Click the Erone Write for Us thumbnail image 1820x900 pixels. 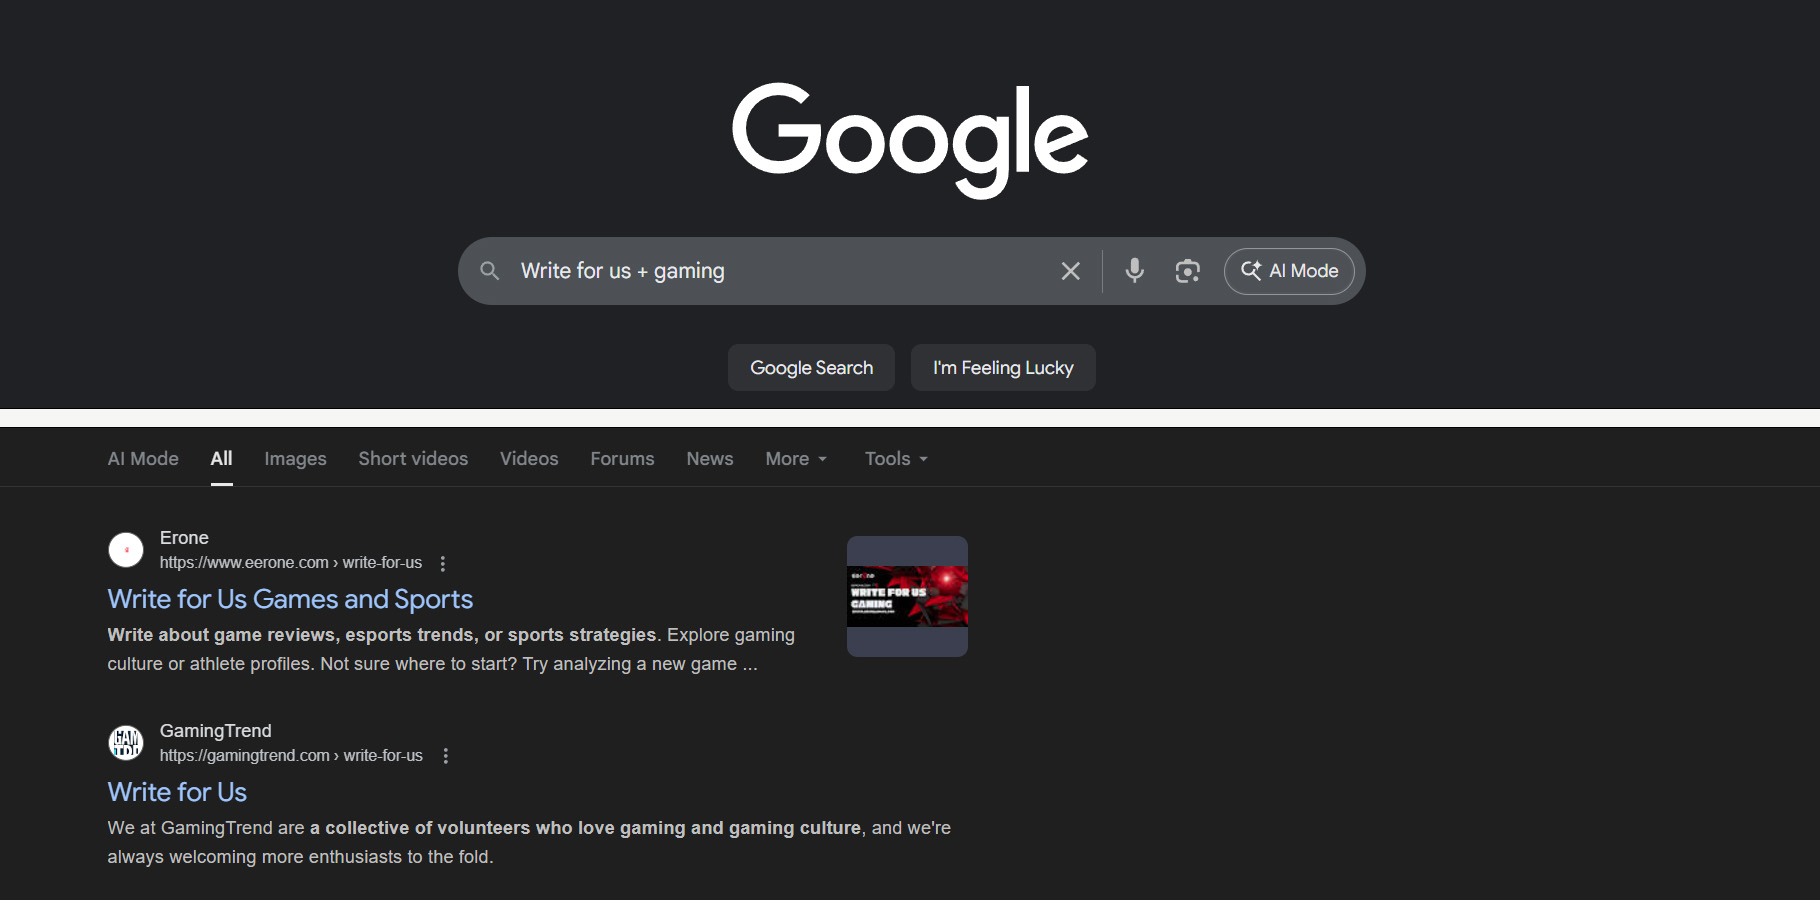point(906,596)
